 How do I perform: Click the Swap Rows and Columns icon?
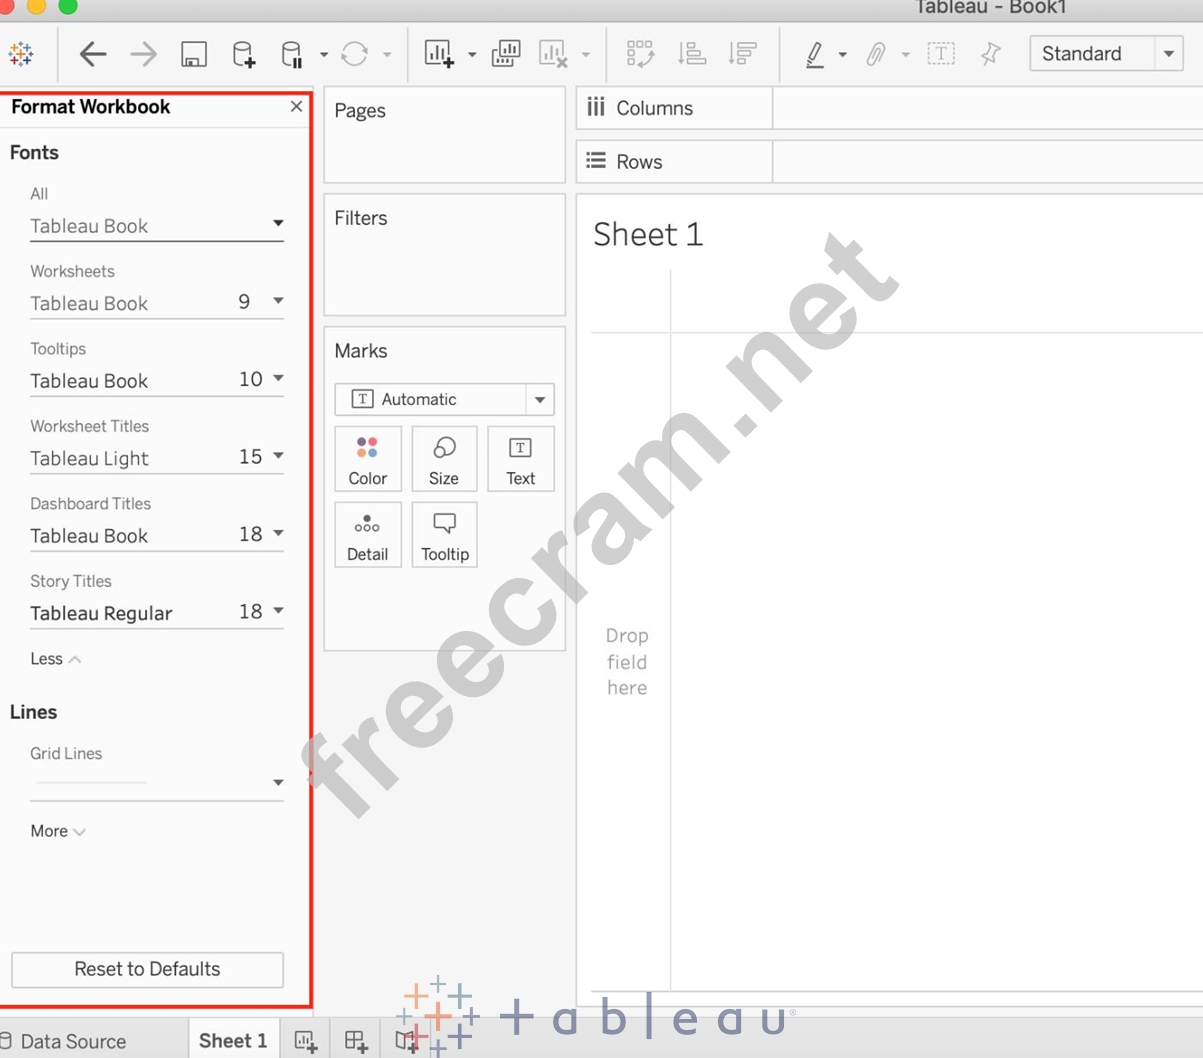pyautogui.click(x=640, y=54)
